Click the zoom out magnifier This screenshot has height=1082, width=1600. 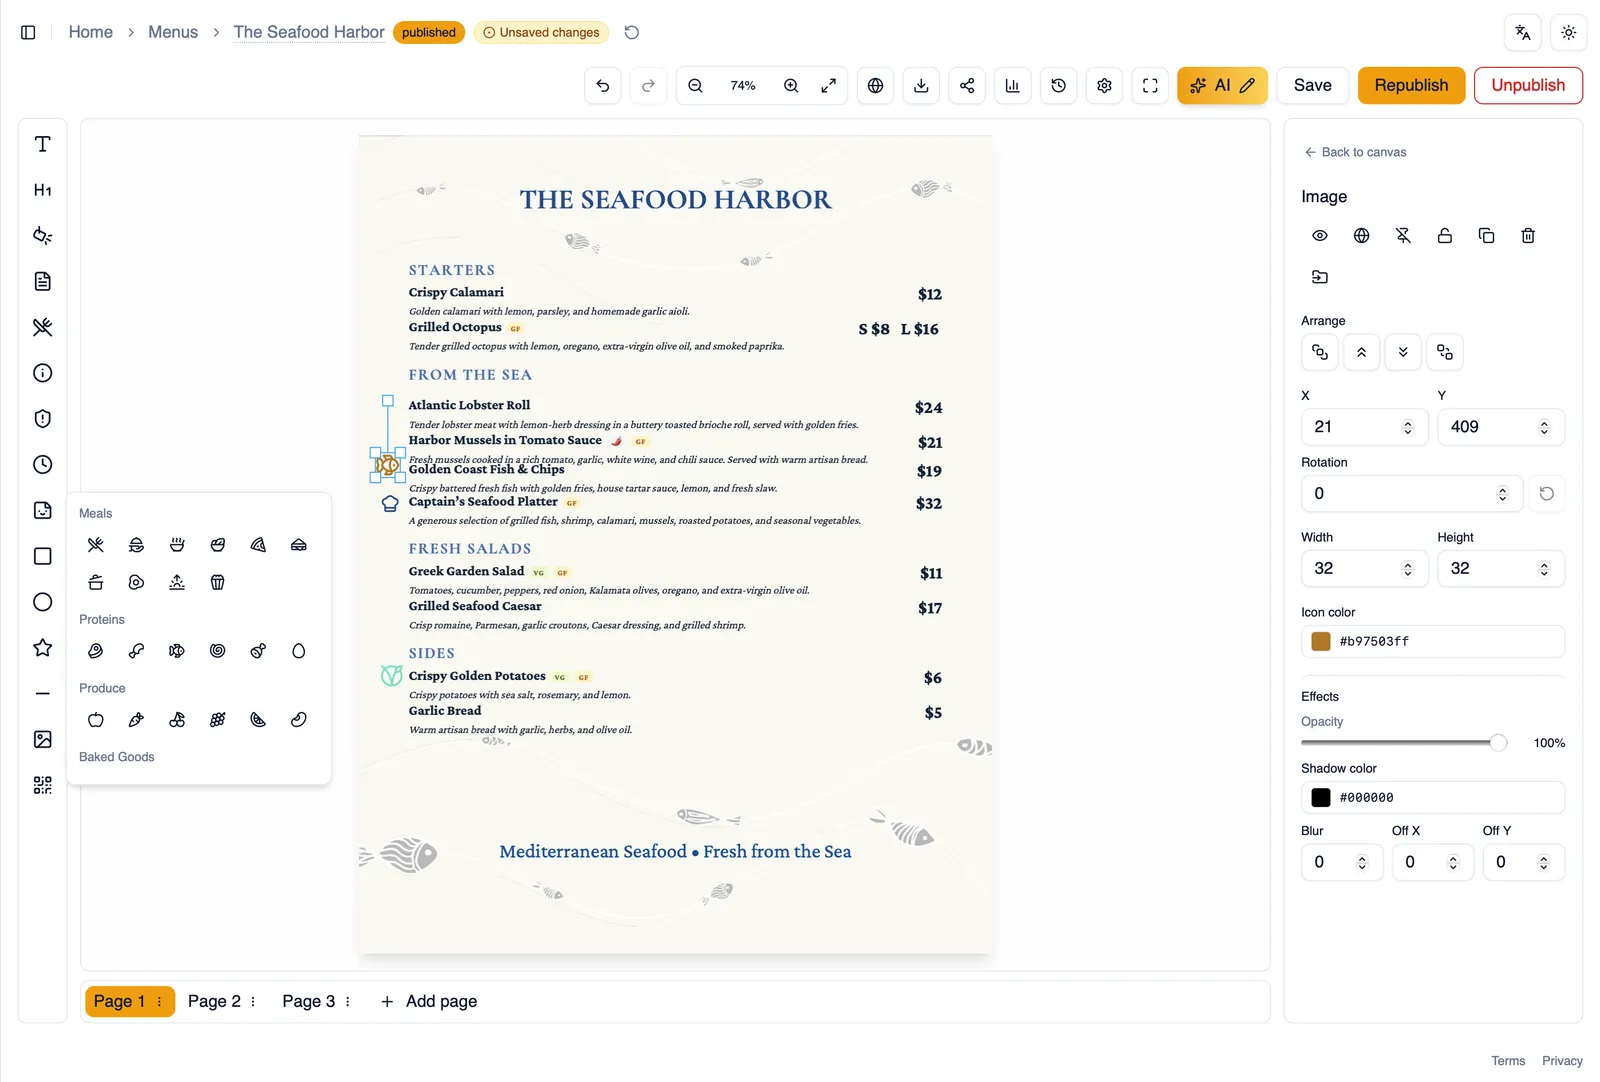(x=695, y=86)
